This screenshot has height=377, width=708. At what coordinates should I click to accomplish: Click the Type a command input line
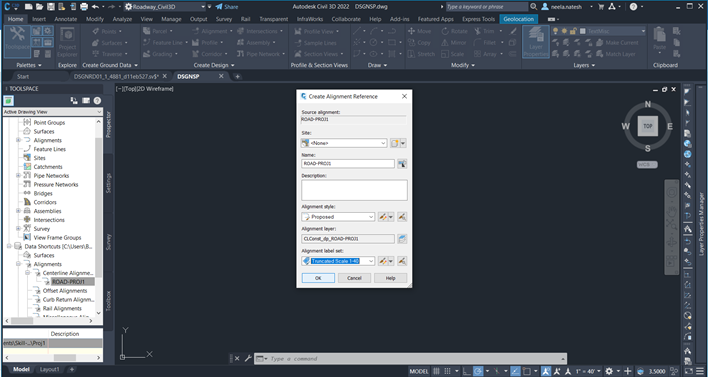pyautogui.click(x=410, y=358)
